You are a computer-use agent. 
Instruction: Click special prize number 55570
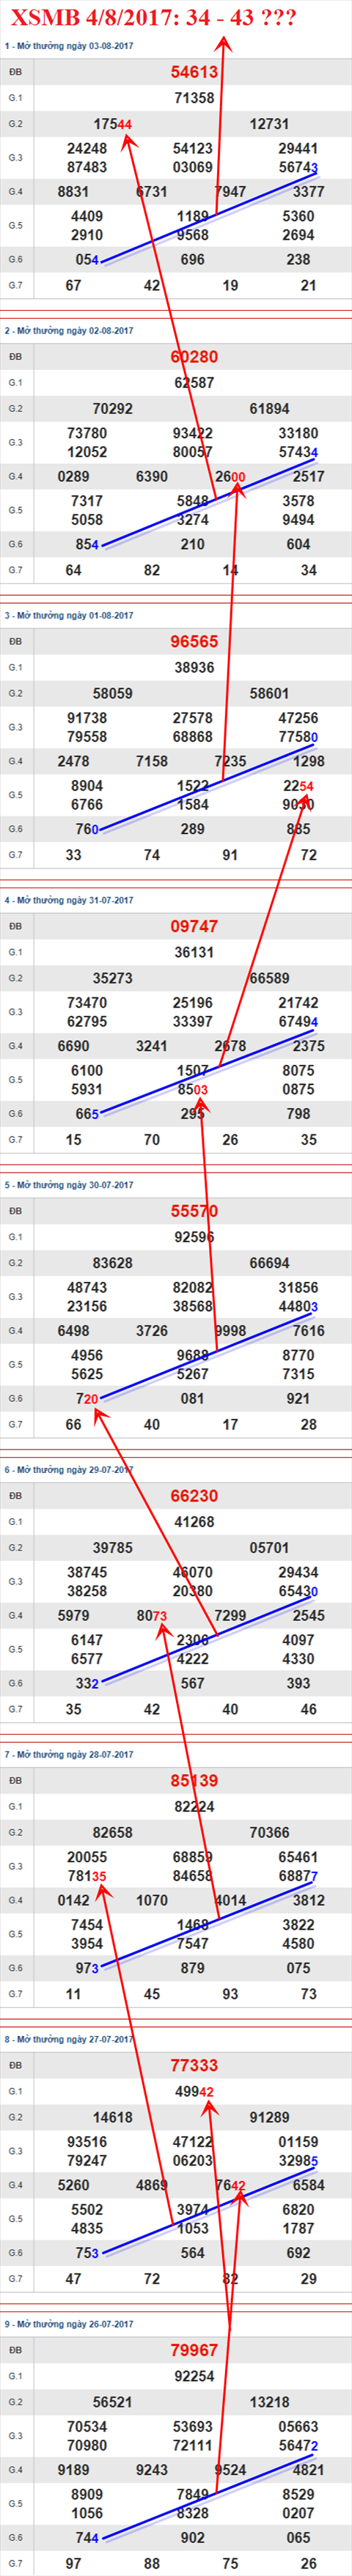(x=194, y=1211)
